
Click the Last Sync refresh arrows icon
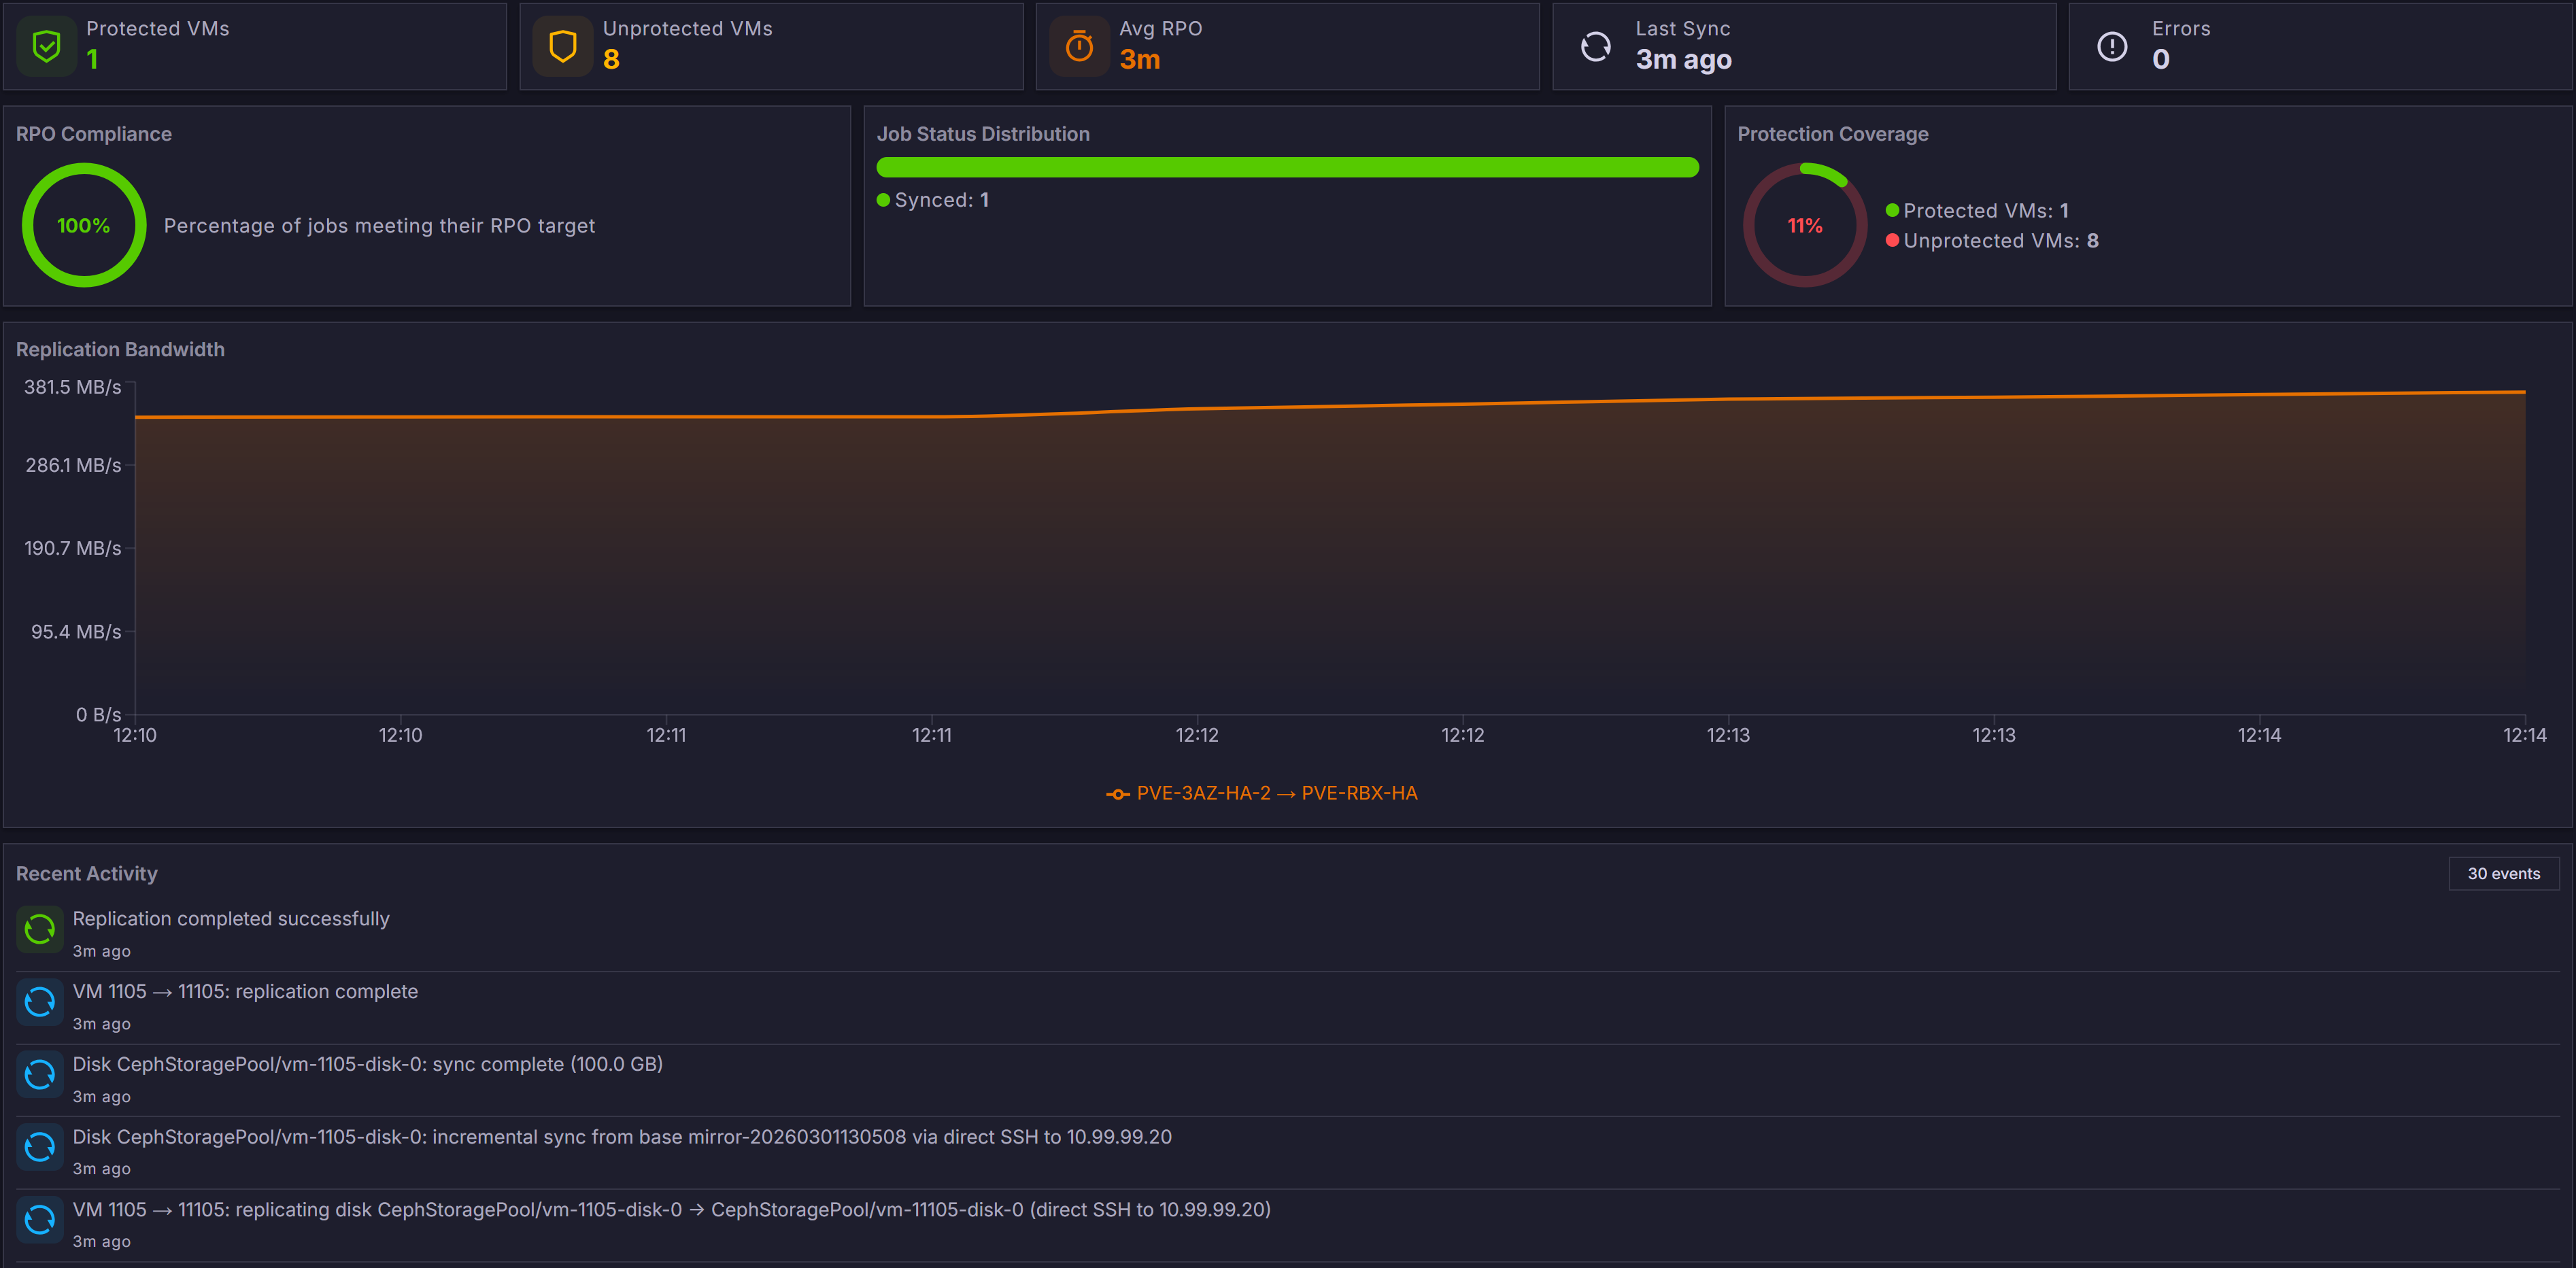tap(1596, 46)
